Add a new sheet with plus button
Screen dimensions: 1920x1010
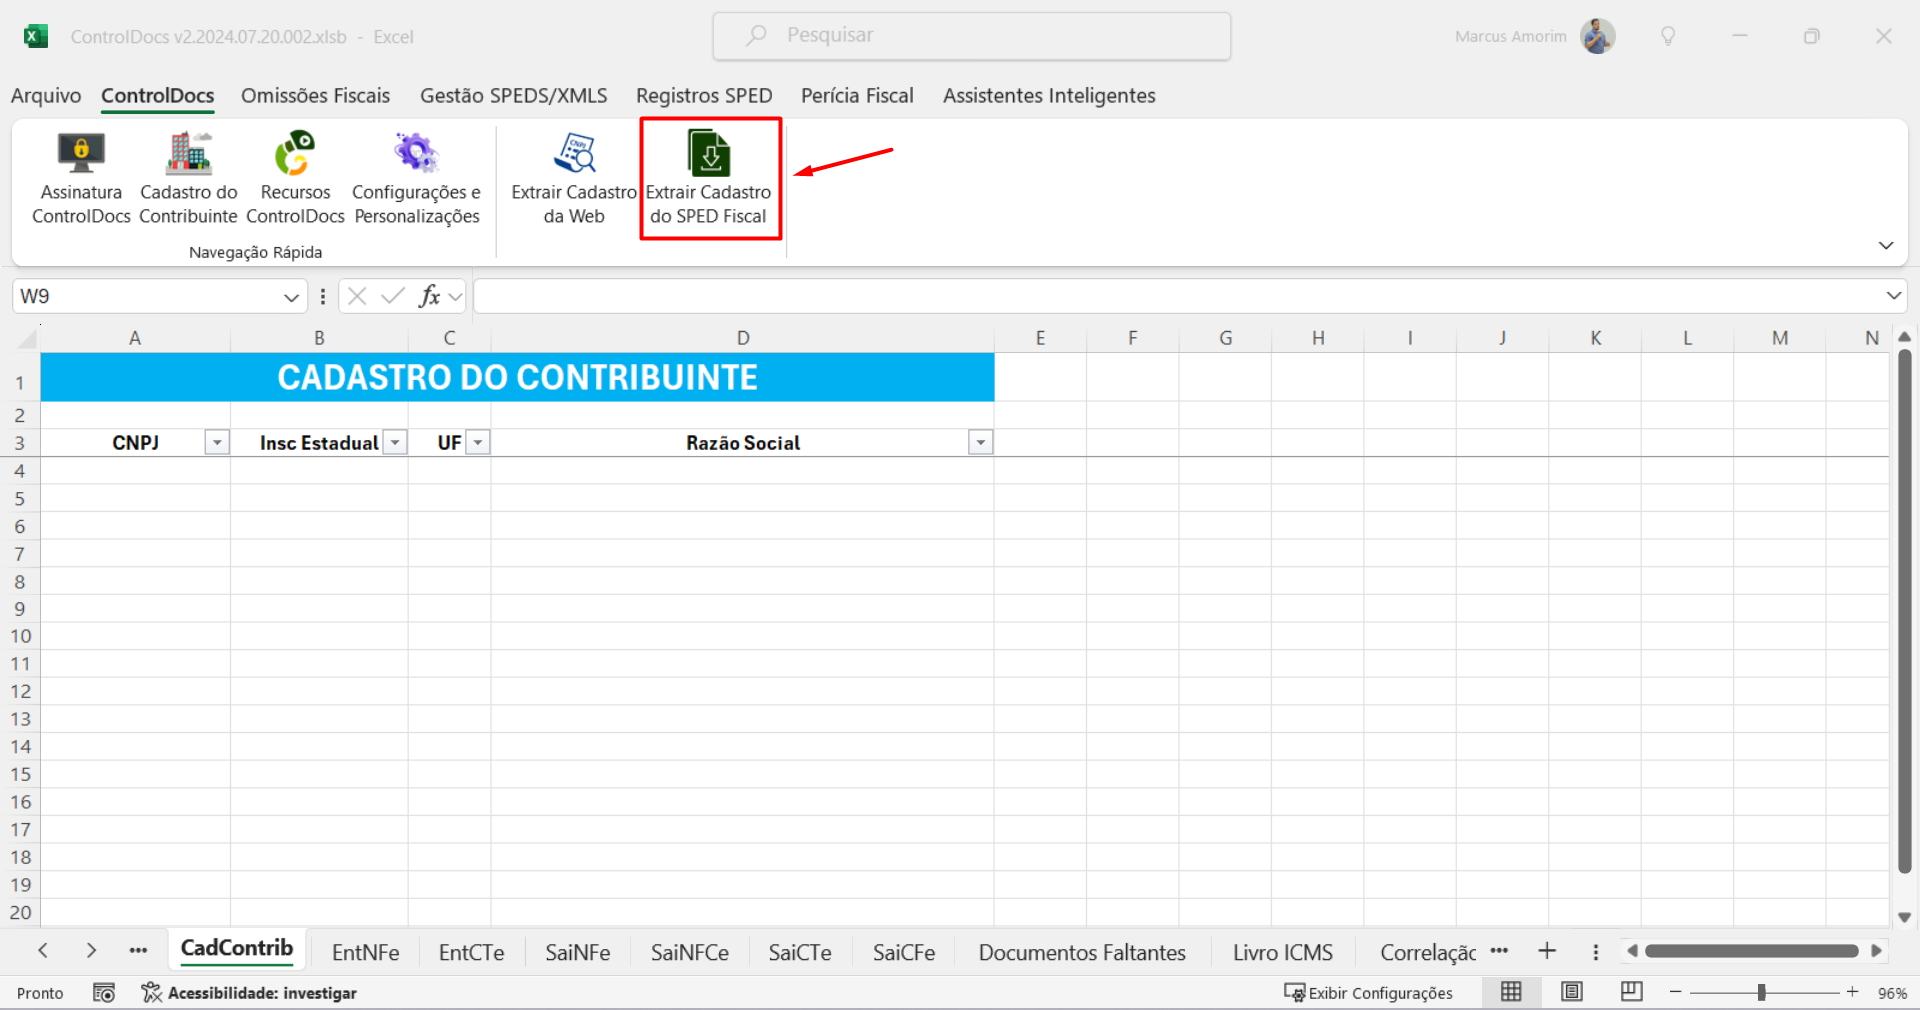[1547, 951]
